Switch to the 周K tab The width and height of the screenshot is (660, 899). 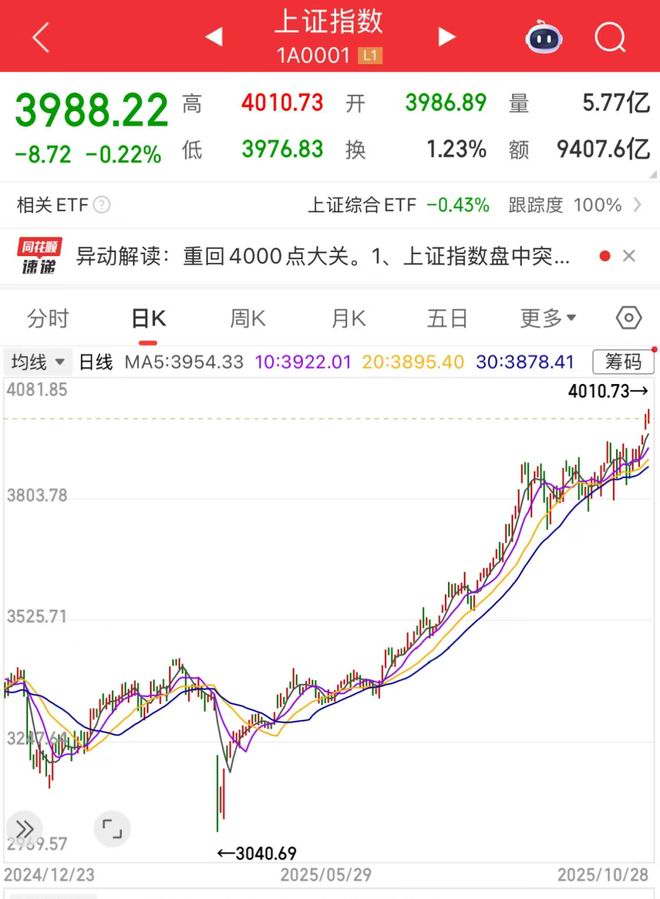click(x=248, y=318)
